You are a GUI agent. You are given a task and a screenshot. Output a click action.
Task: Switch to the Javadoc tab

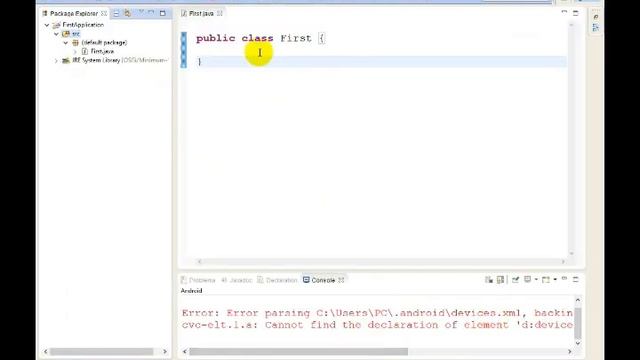click(237, 280)
